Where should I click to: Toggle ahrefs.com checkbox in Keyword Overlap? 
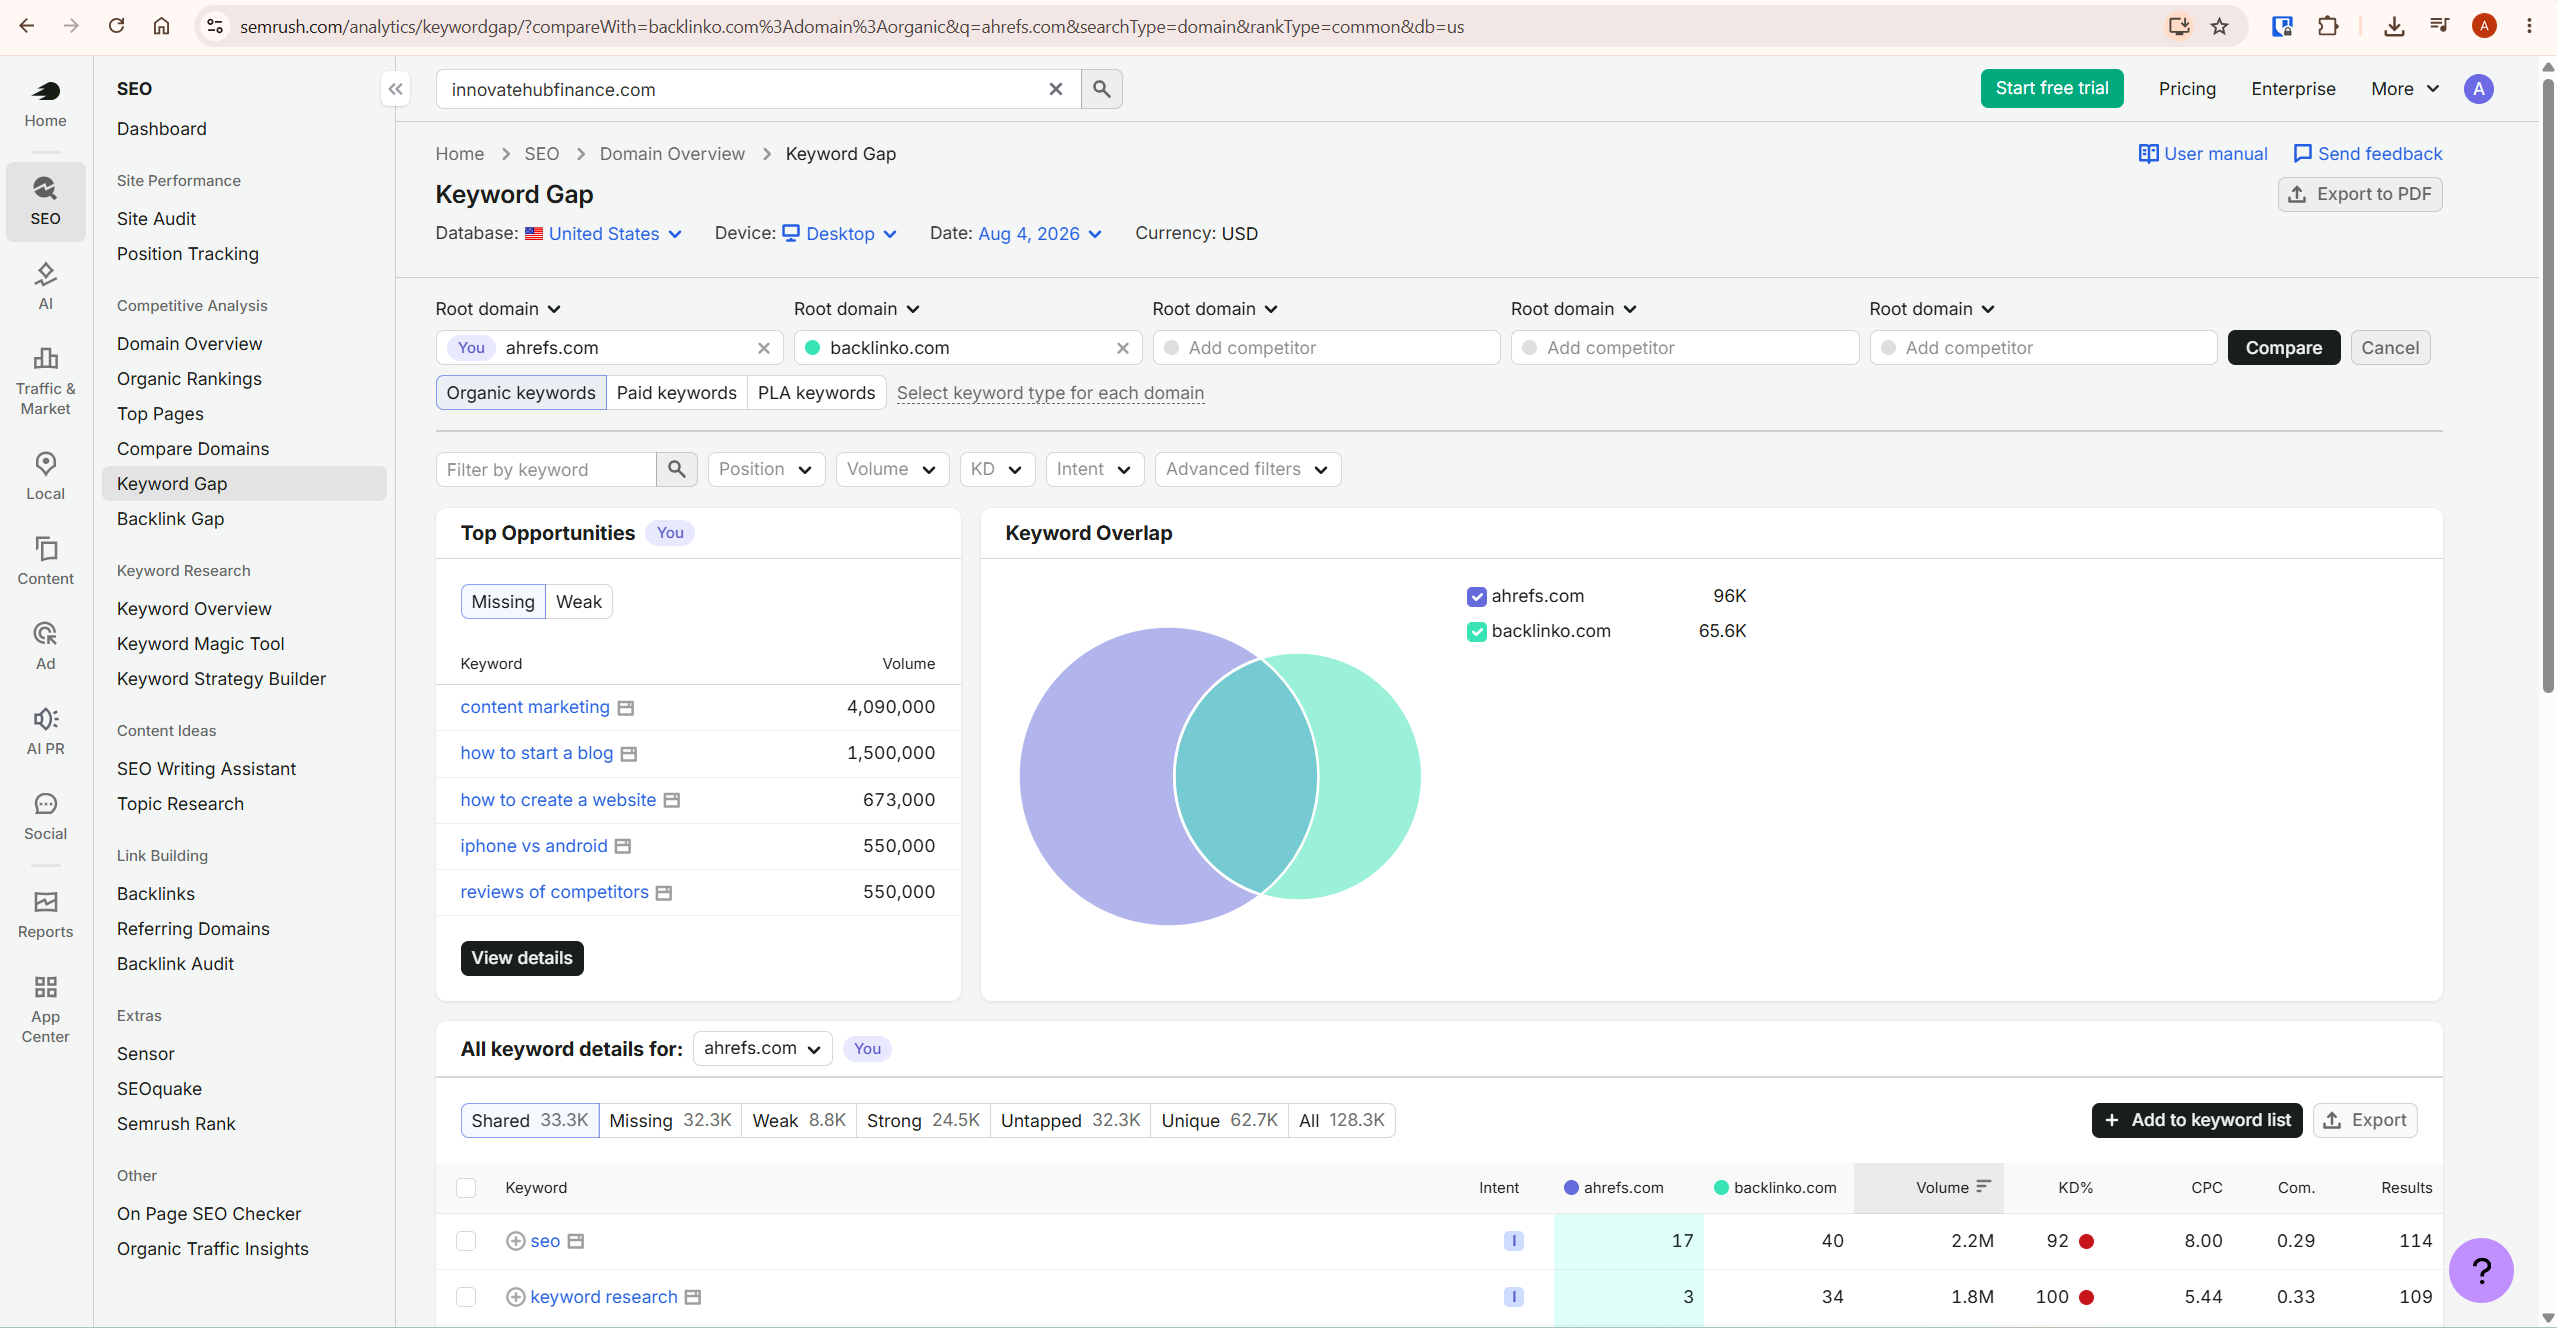pyautogui.click(x=1476, y=597)
